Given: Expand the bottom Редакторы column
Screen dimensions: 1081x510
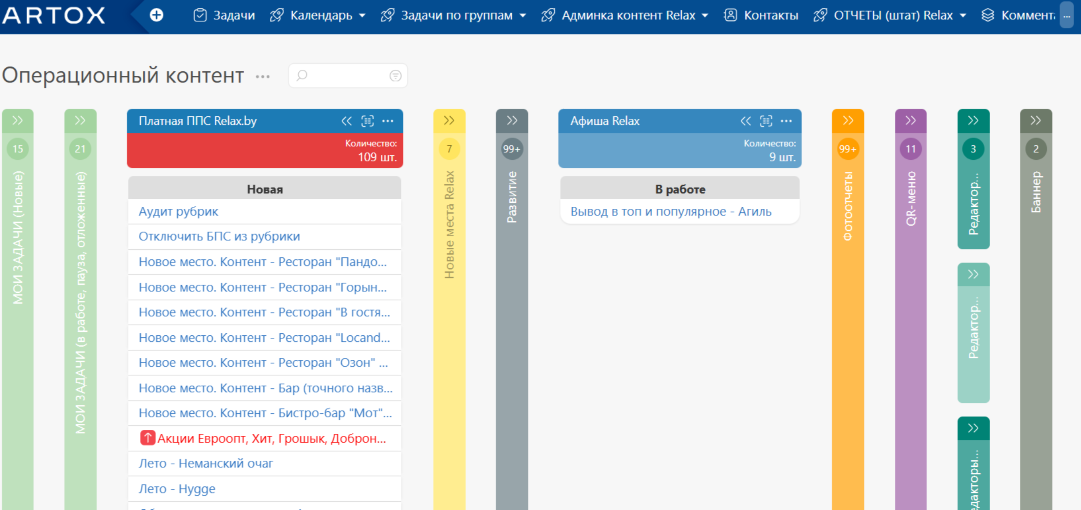Looking at the screenshot, I should pos(973,428).
